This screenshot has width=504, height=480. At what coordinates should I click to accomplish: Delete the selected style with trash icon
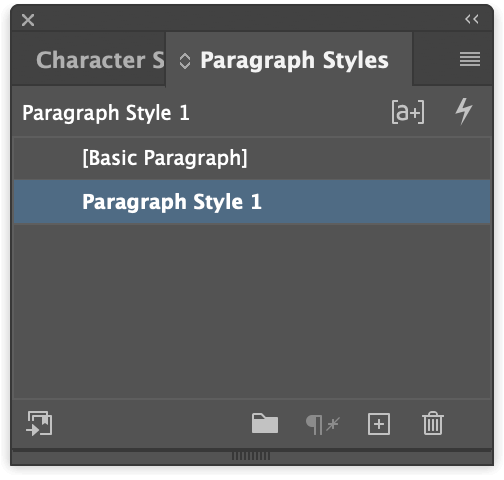(x=433, y=423)
